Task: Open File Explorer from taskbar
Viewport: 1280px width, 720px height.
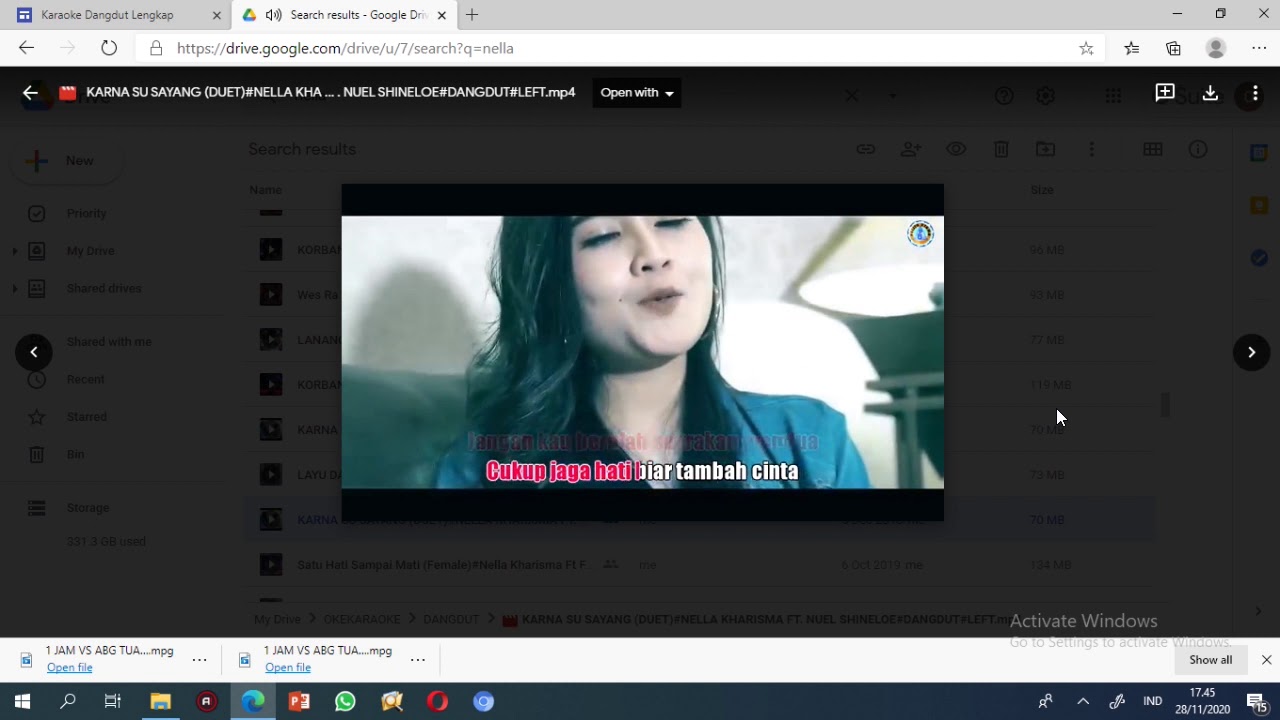Action: click(x=160, y=701)
